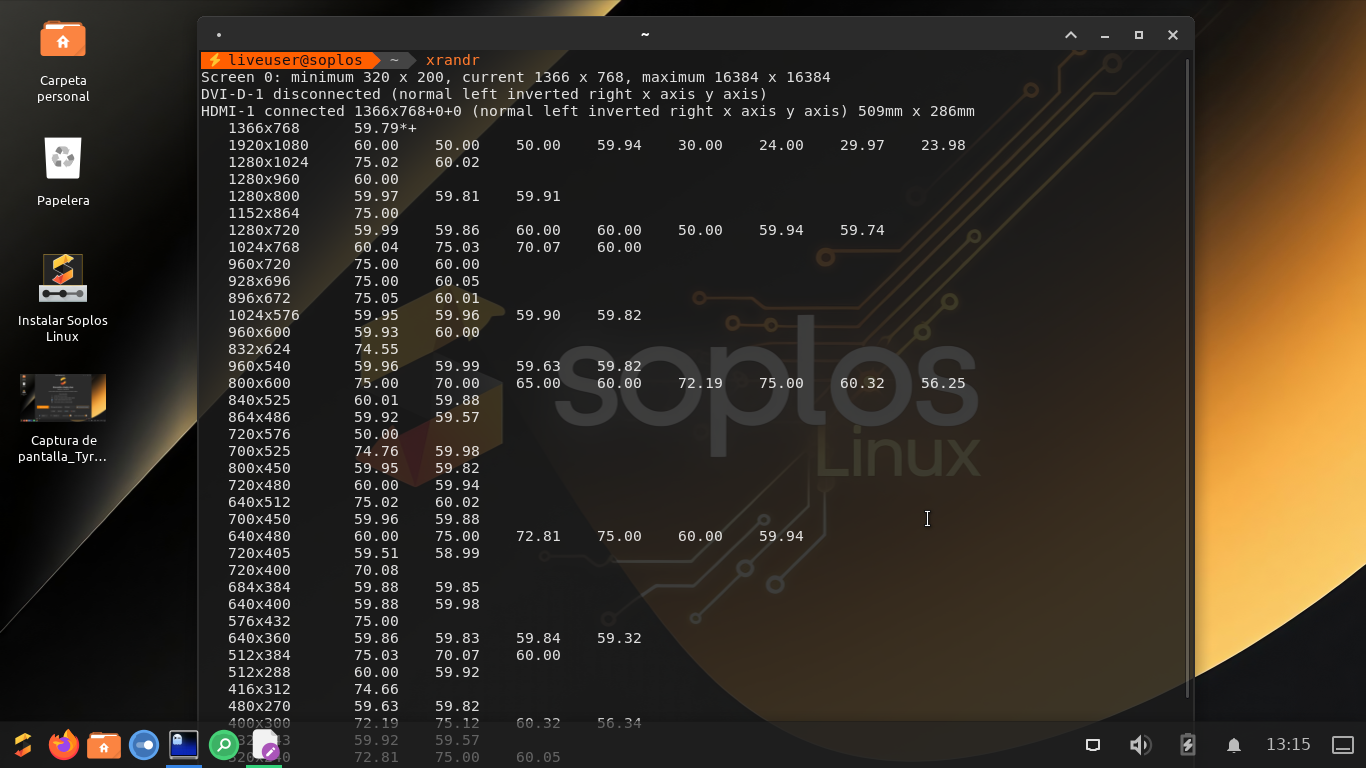Click the "58.99" refresh rate value
Screen dimensions: 1366x768
(x=458, y=553)
